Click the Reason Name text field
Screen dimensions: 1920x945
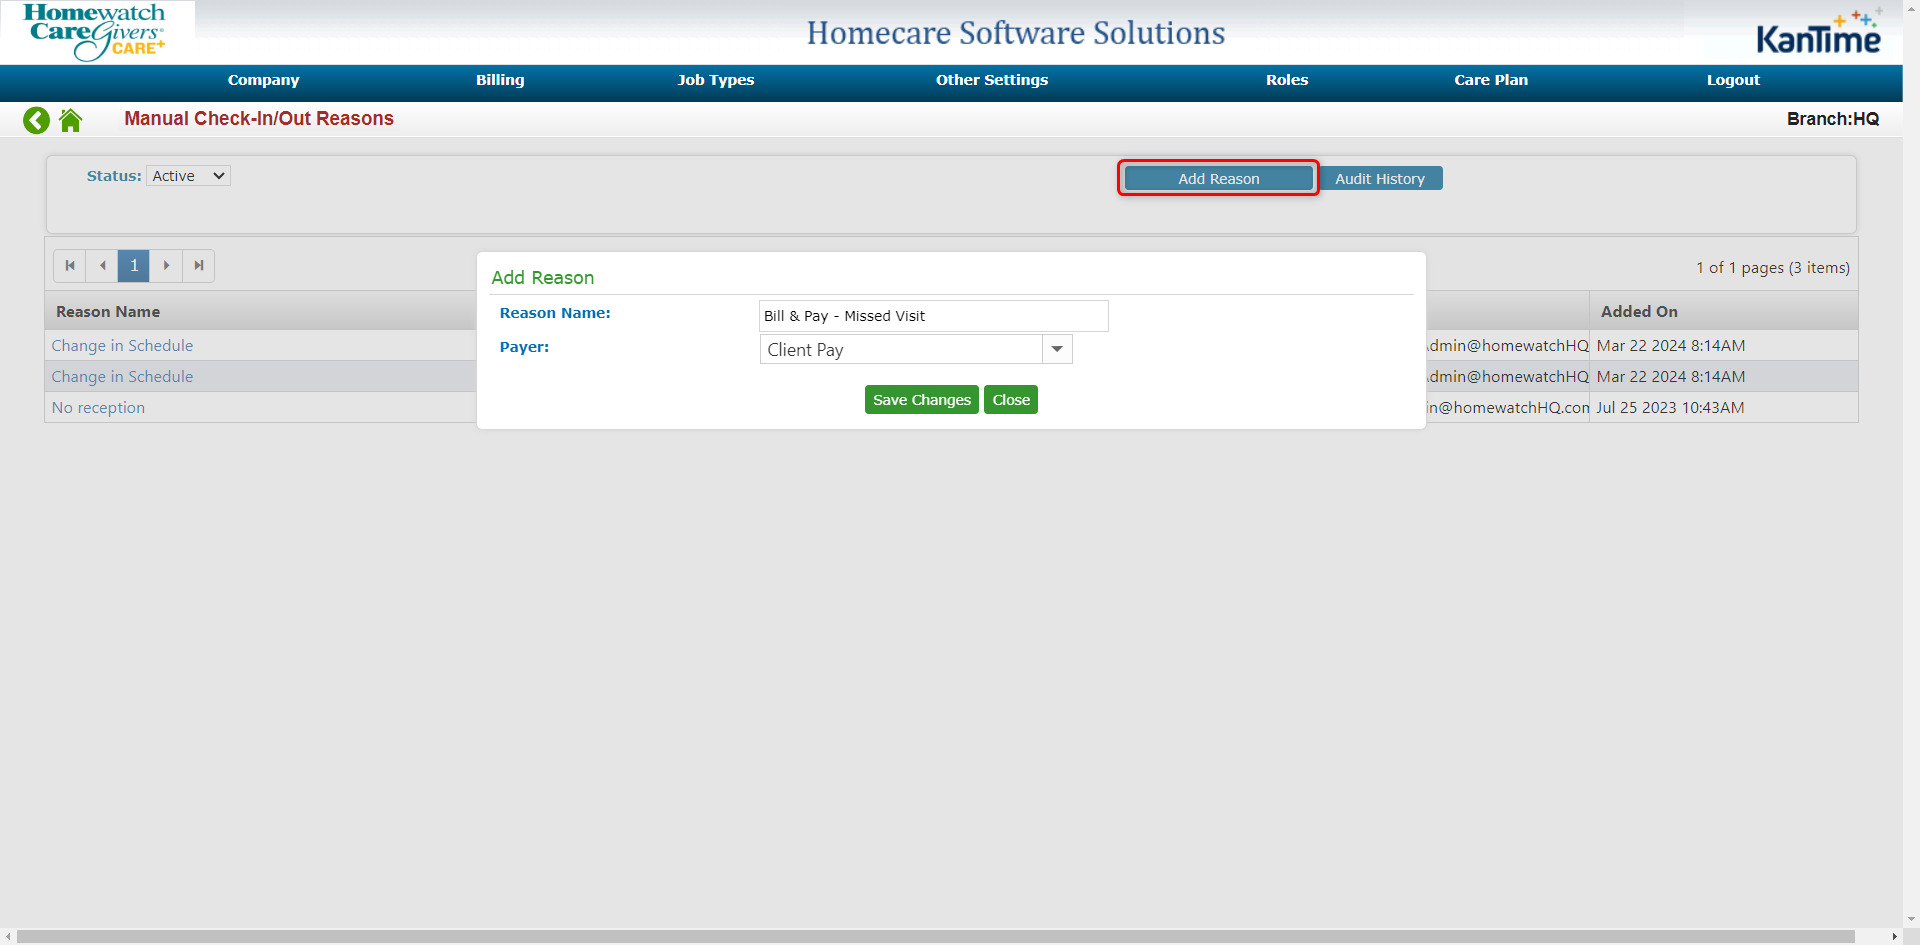pos(933,316)
